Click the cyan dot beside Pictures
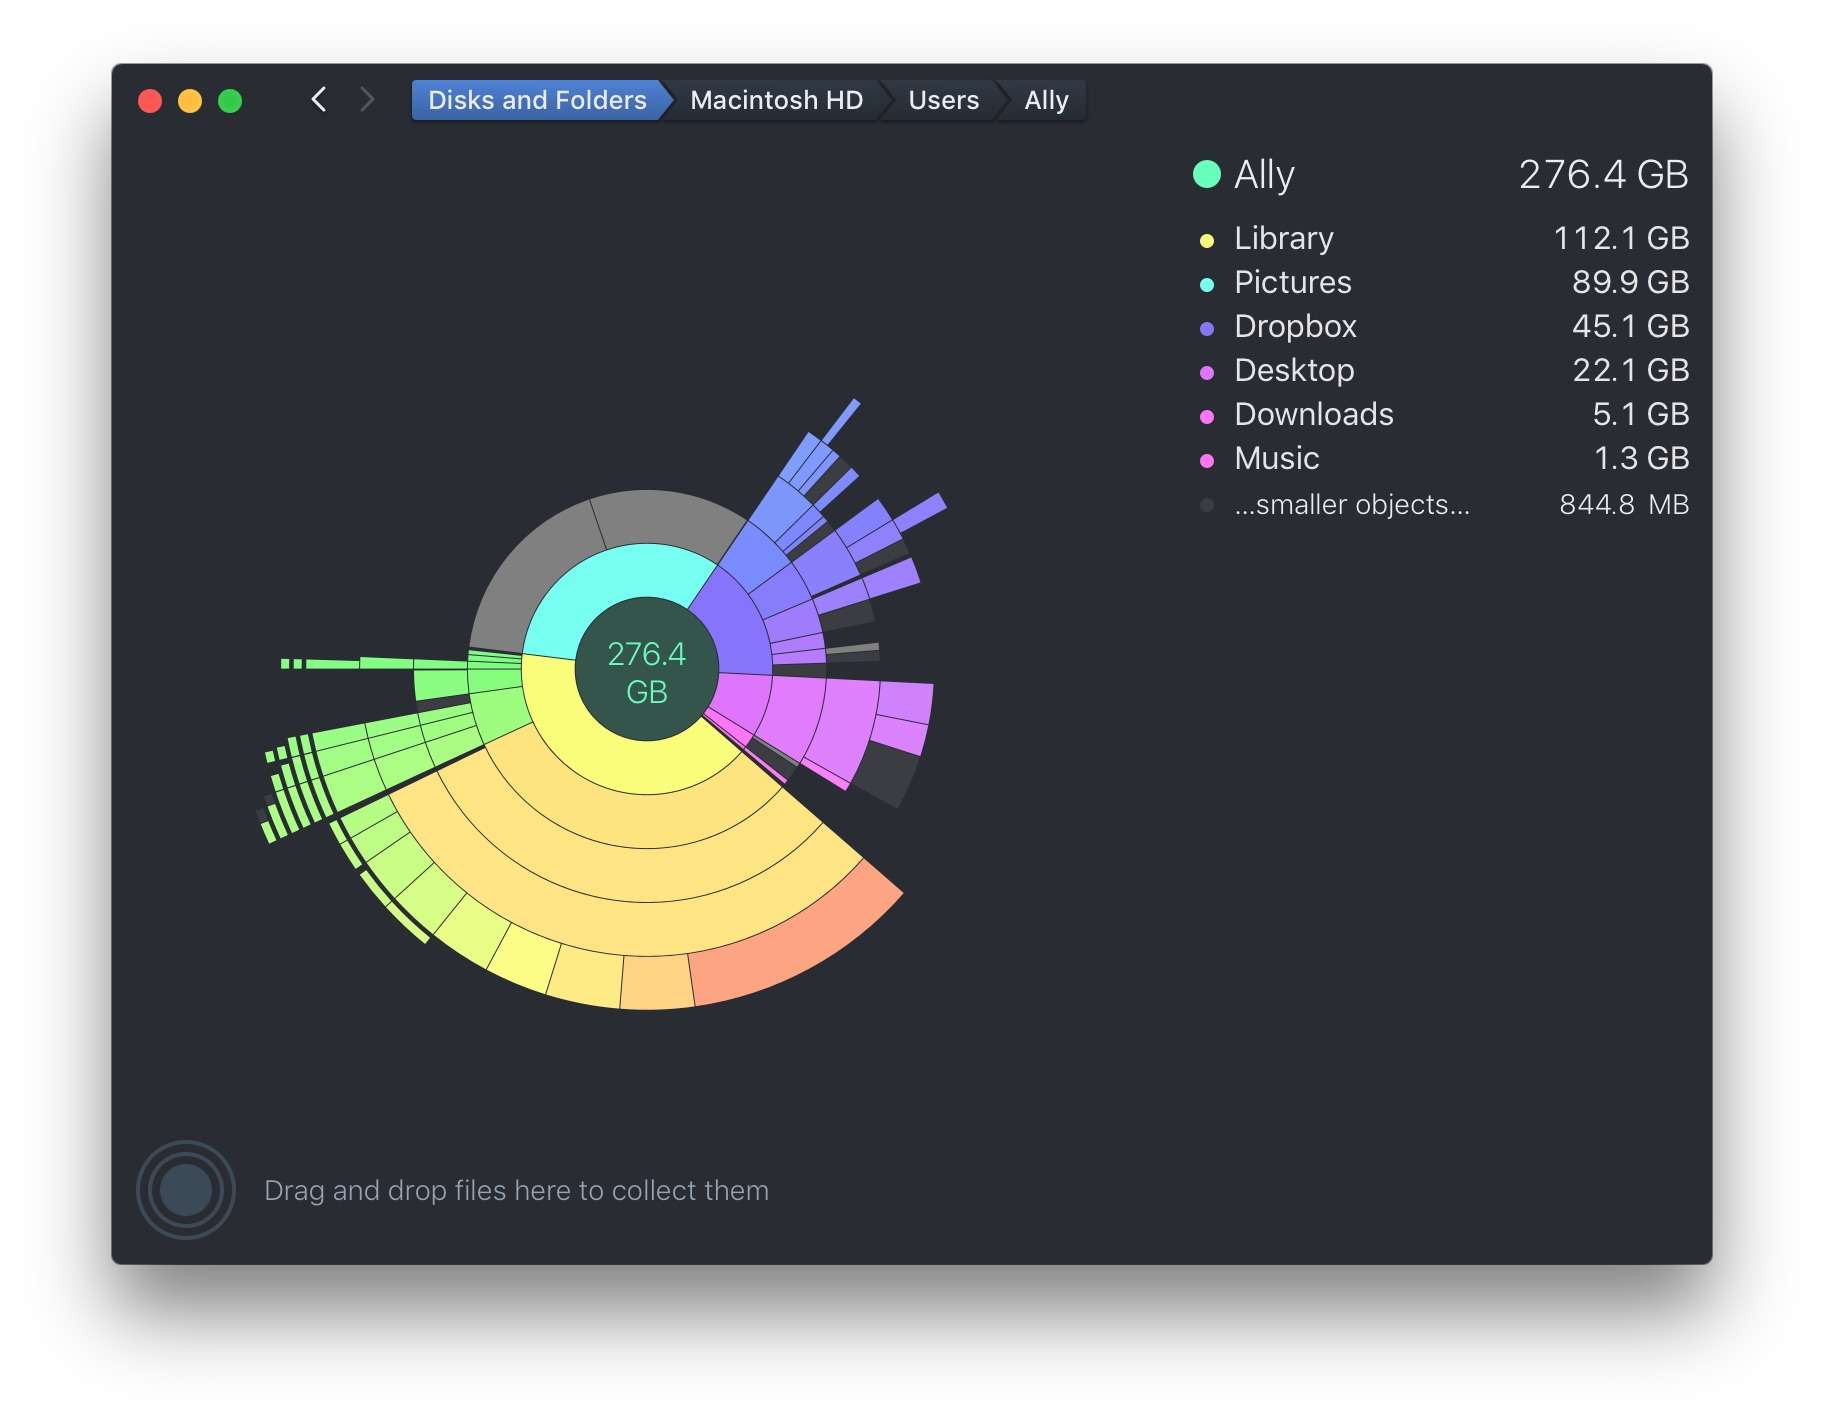 [1207, 283]
